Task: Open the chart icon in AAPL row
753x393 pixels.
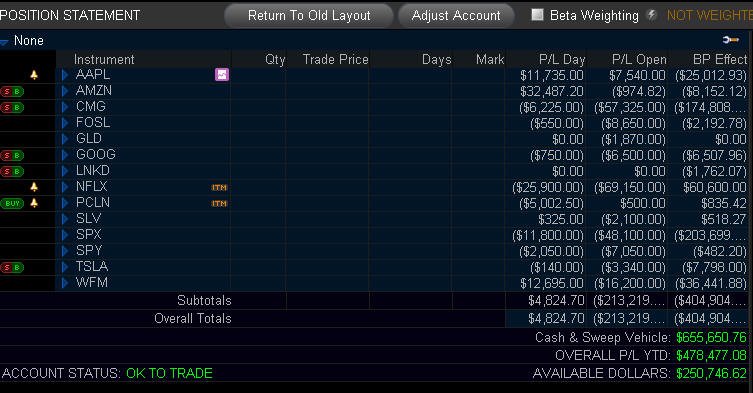Action: pos(222,74)
